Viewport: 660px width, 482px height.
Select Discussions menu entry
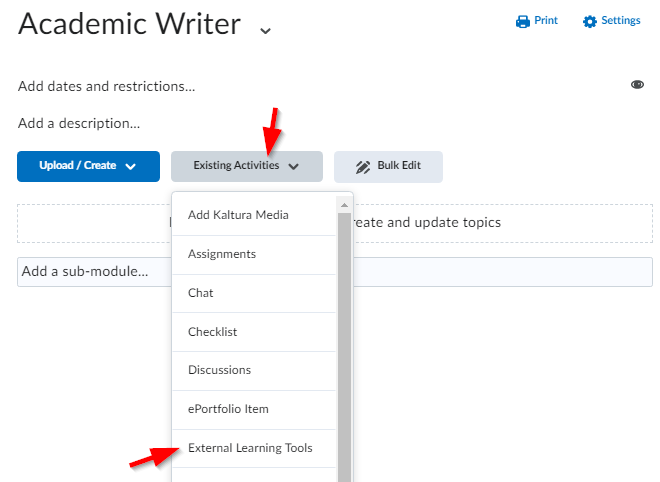(254, 371)
